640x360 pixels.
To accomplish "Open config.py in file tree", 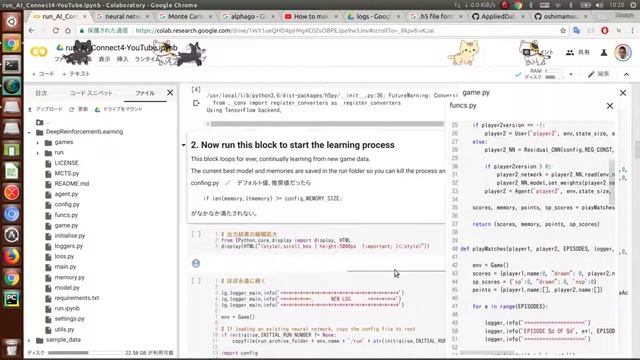I will click(x=67, y=204).
